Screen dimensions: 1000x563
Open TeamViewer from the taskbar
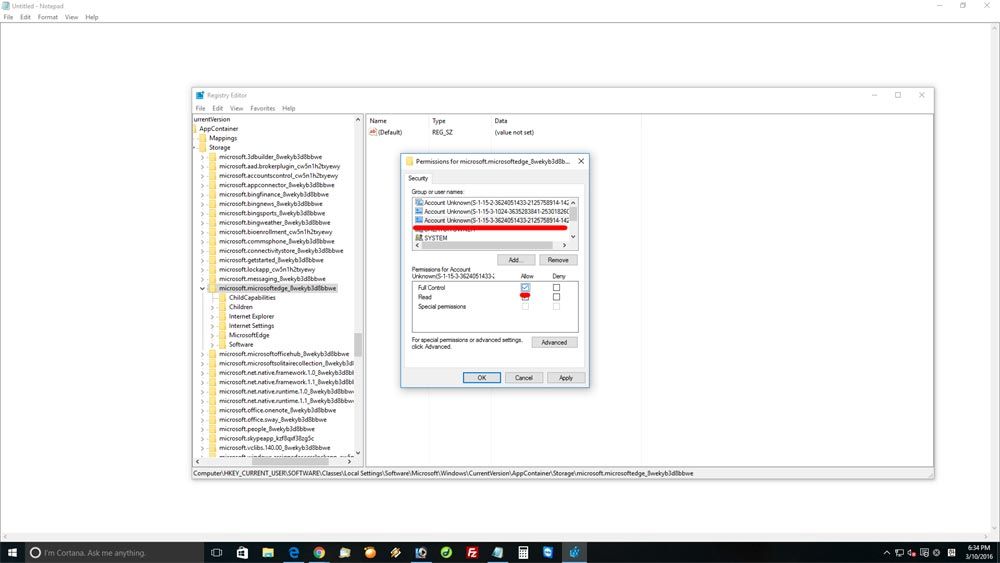click(x=548, y=552)
